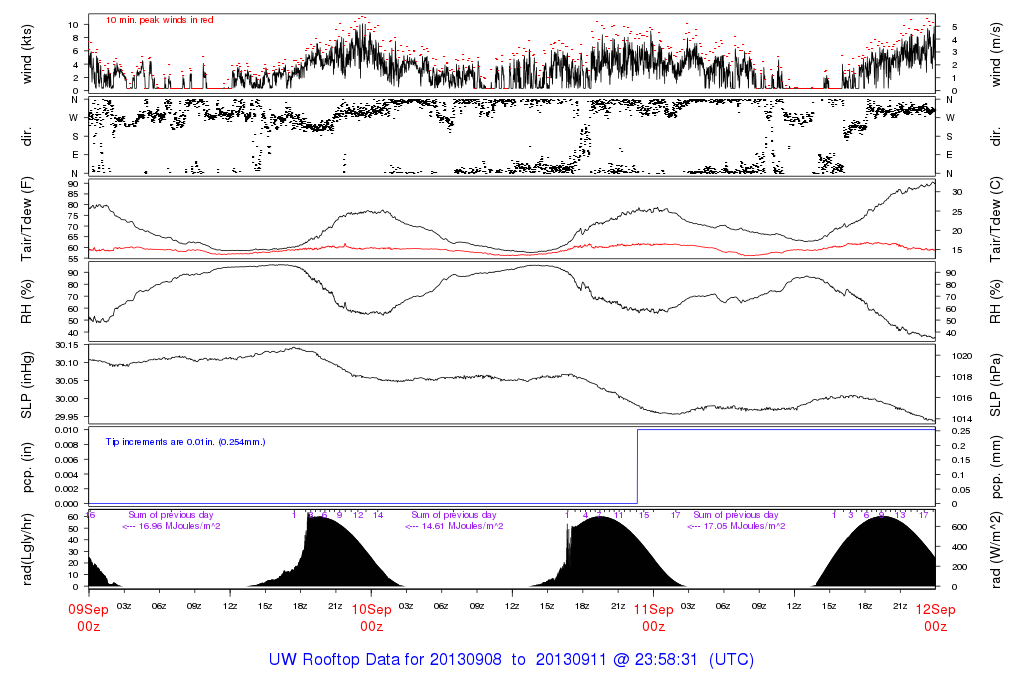Click the "pcp. (mm)" axis label
The image size is (1024, 700).
pyautogui.click(x=997, y=468)
